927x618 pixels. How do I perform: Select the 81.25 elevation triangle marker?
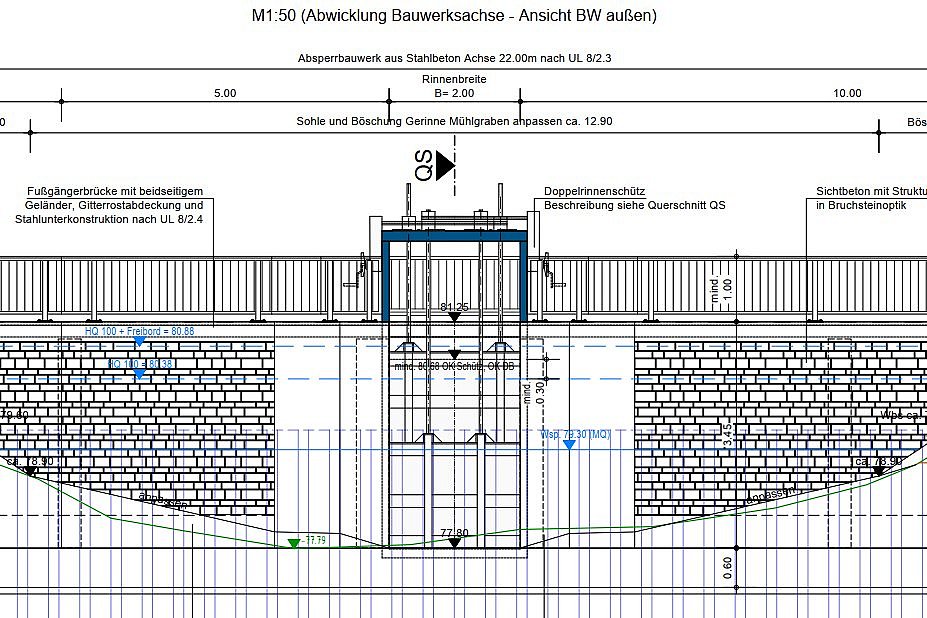454,317
